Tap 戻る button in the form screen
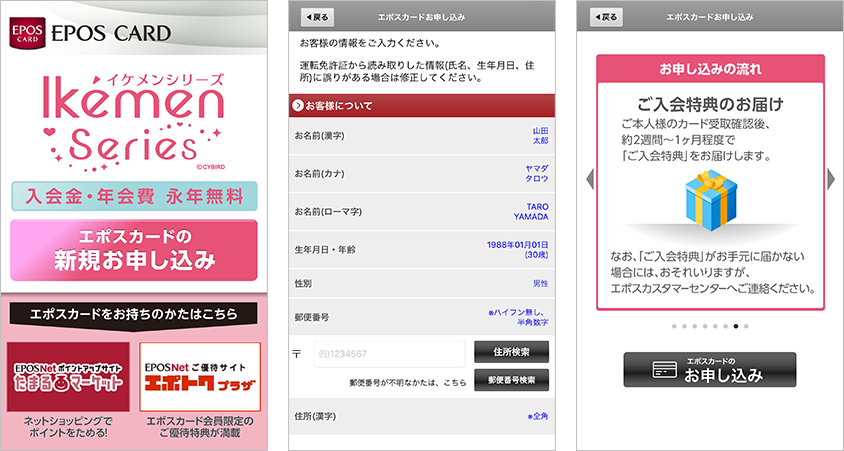 (317, 17)
